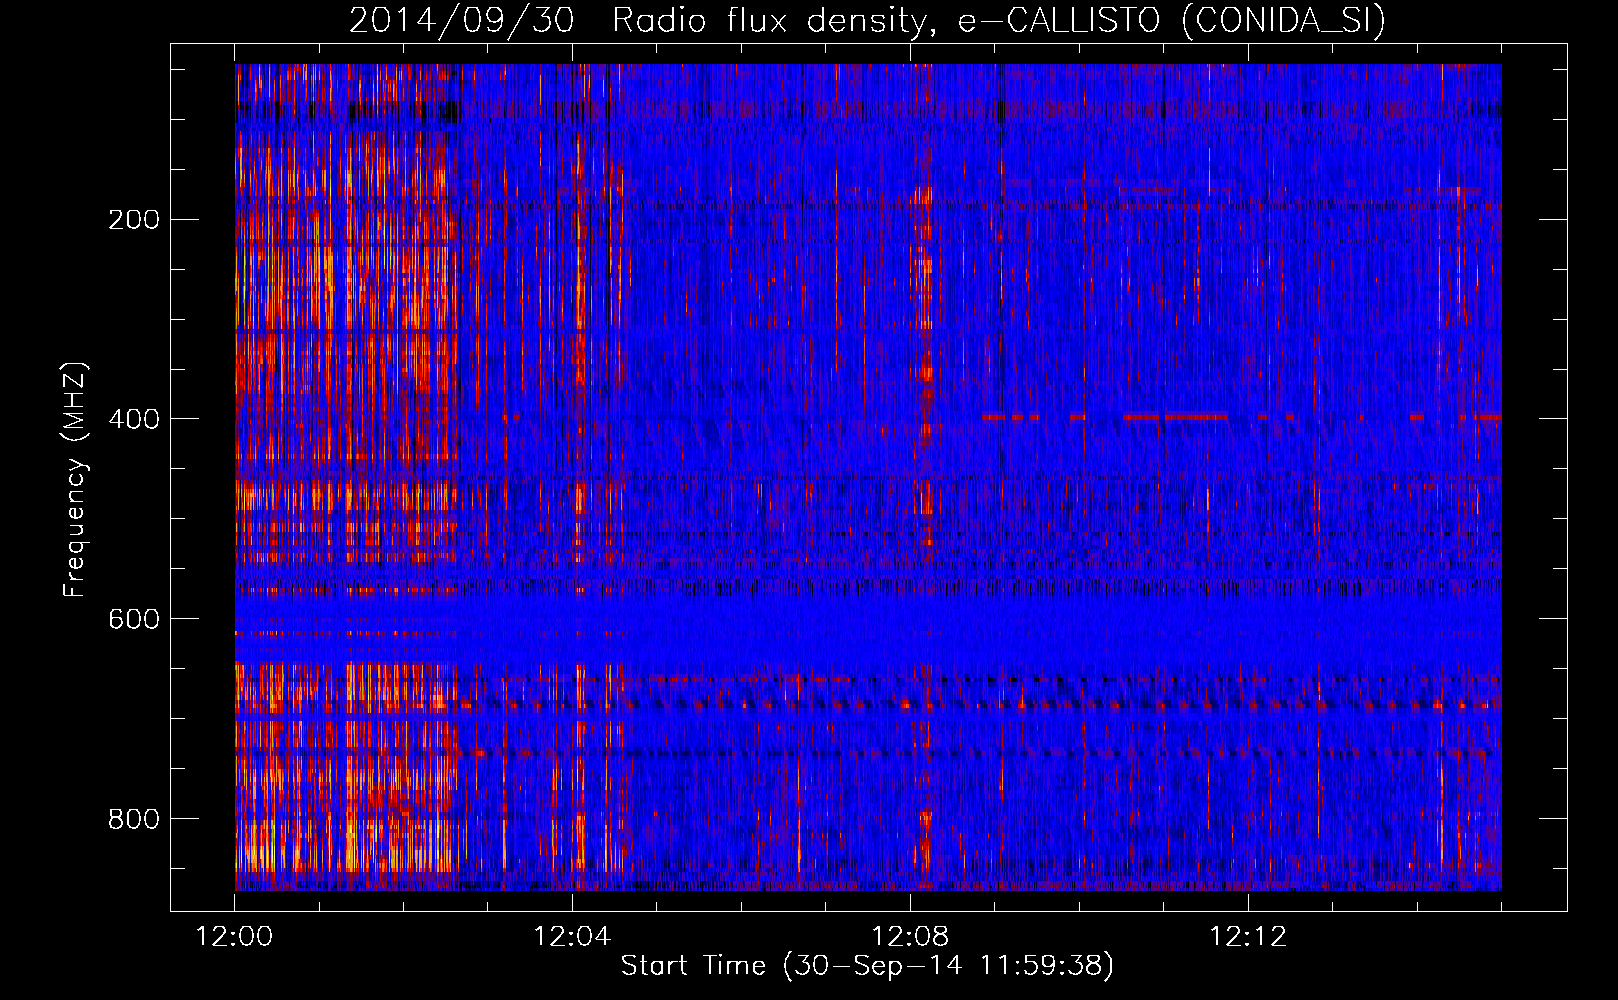Click the 12:12 time tick label
Viewport: 1618px width, 1000px height.
[1248, 937]
